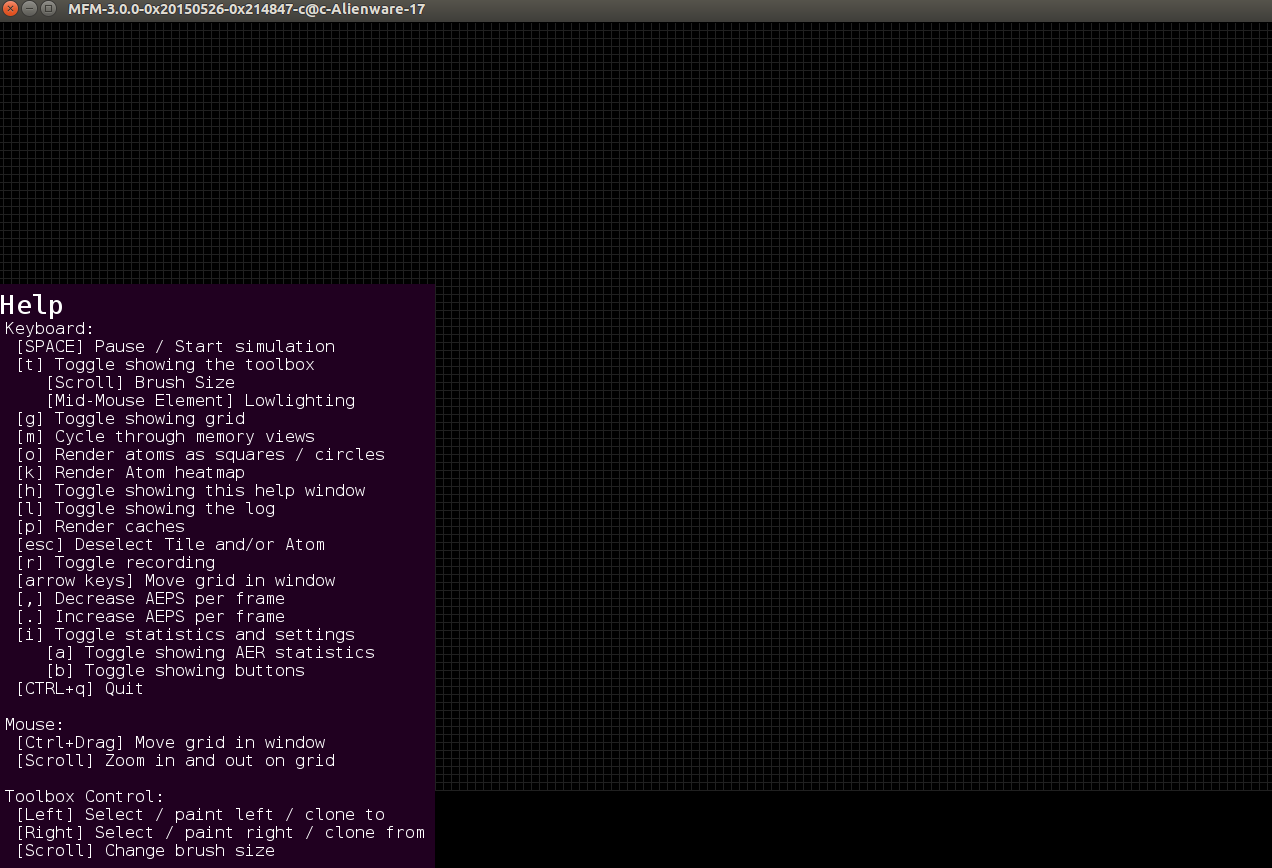1272x868 pixels.
Task: Select the Toggle showing this help window line
Action: coord(190,491)
